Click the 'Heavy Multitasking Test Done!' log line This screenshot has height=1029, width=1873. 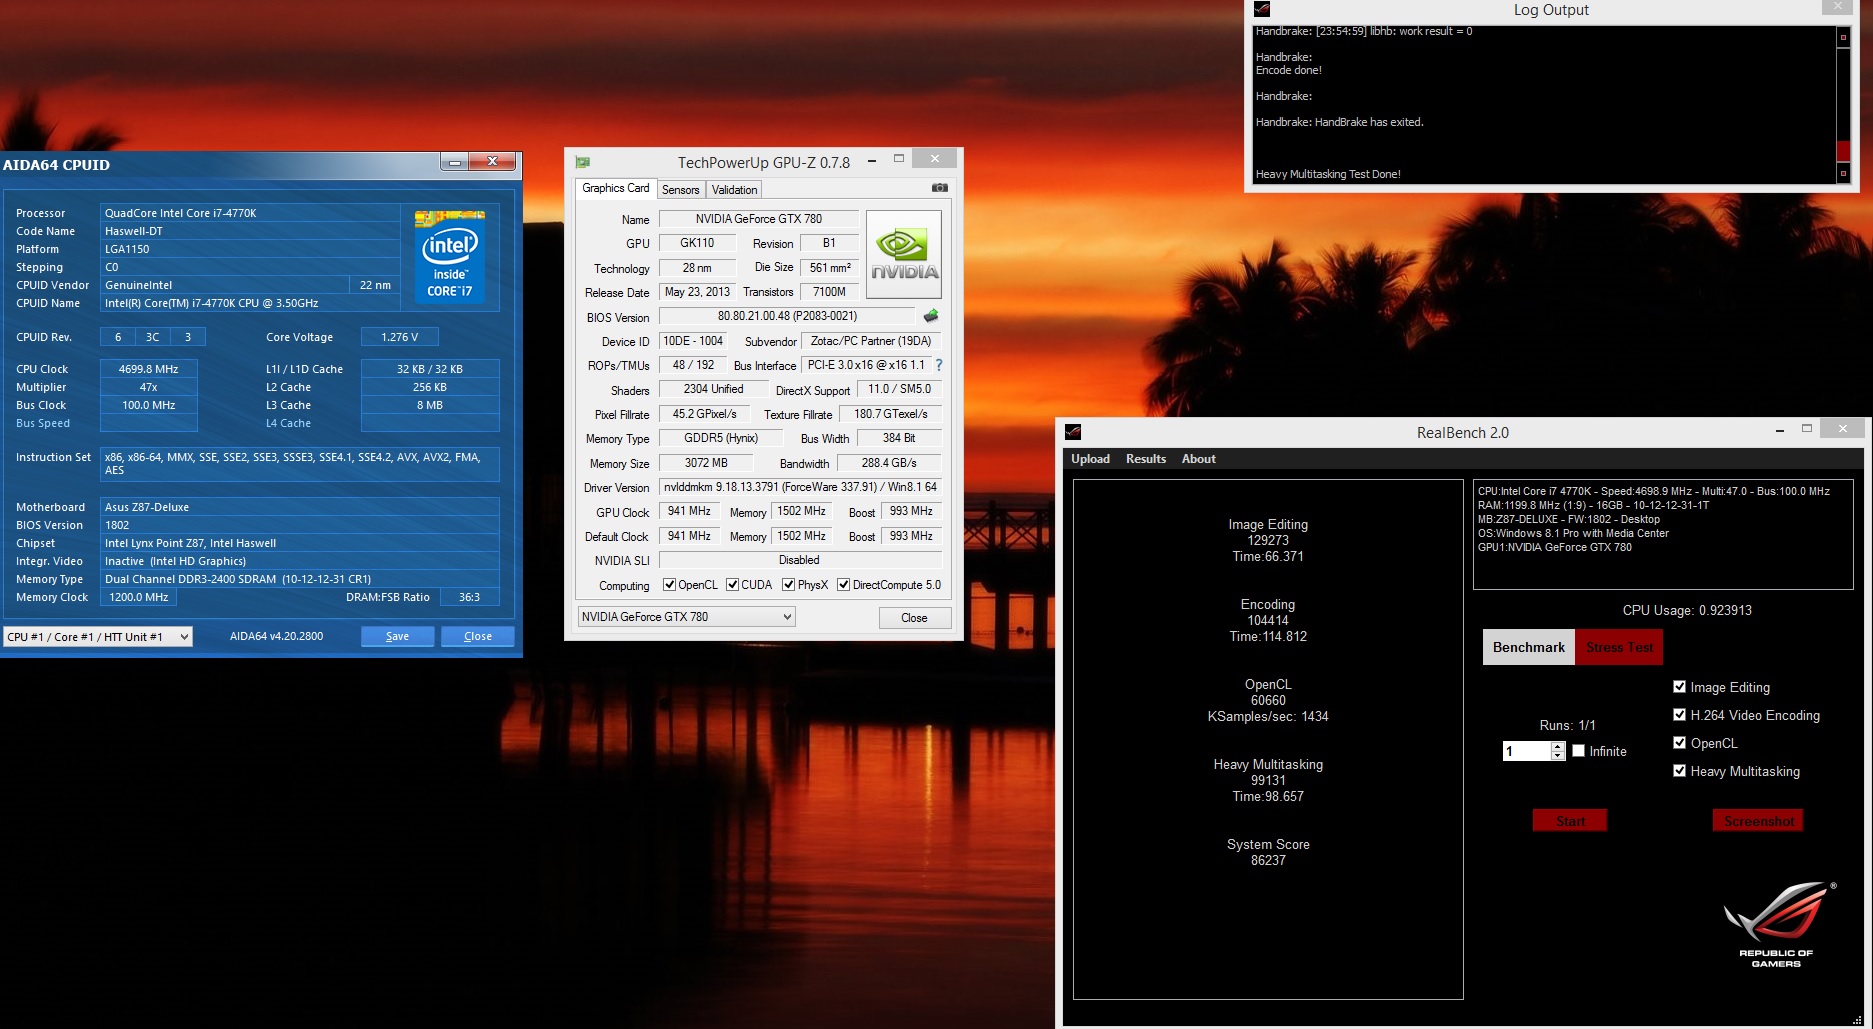1328,174
